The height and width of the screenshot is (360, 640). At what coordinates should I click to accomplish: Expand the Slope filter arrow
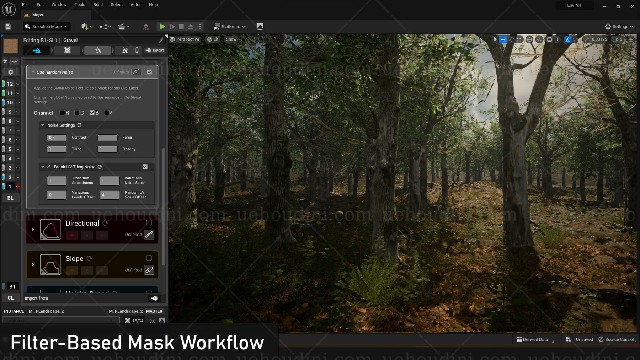click(33, 264)
